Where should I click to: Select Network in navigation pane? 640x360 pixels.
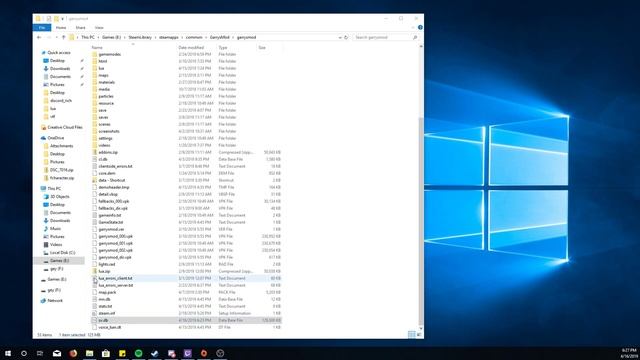[x=55, y=300]
